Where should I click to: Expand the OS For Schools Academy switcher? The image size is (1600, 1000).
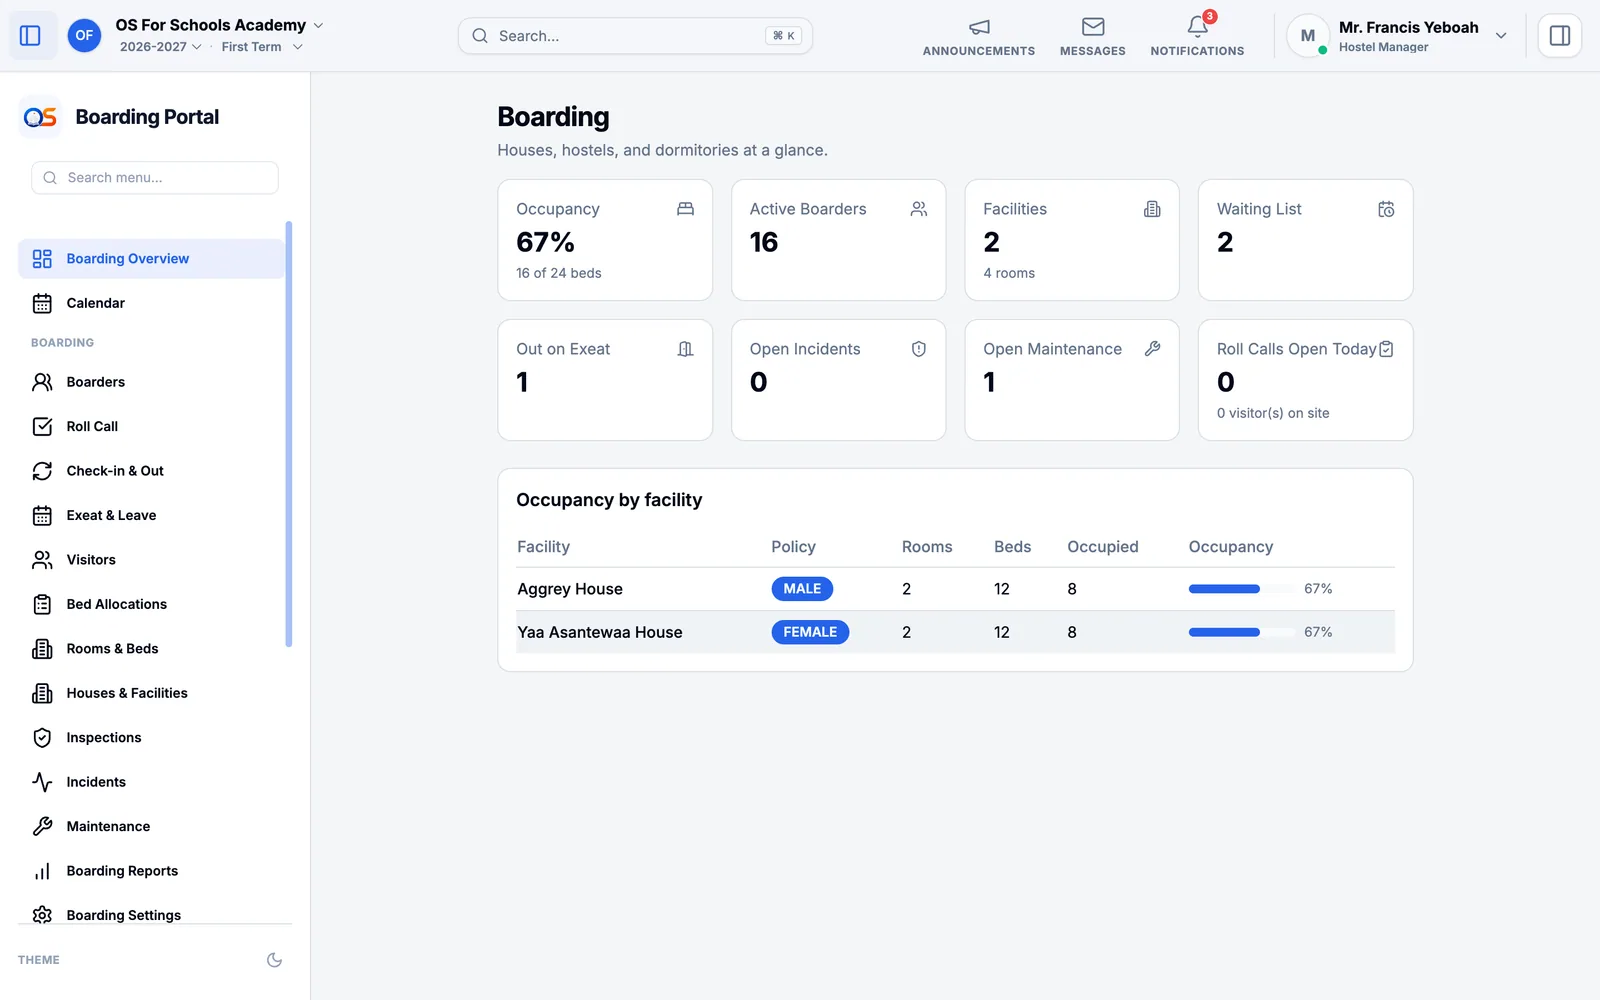220,25
